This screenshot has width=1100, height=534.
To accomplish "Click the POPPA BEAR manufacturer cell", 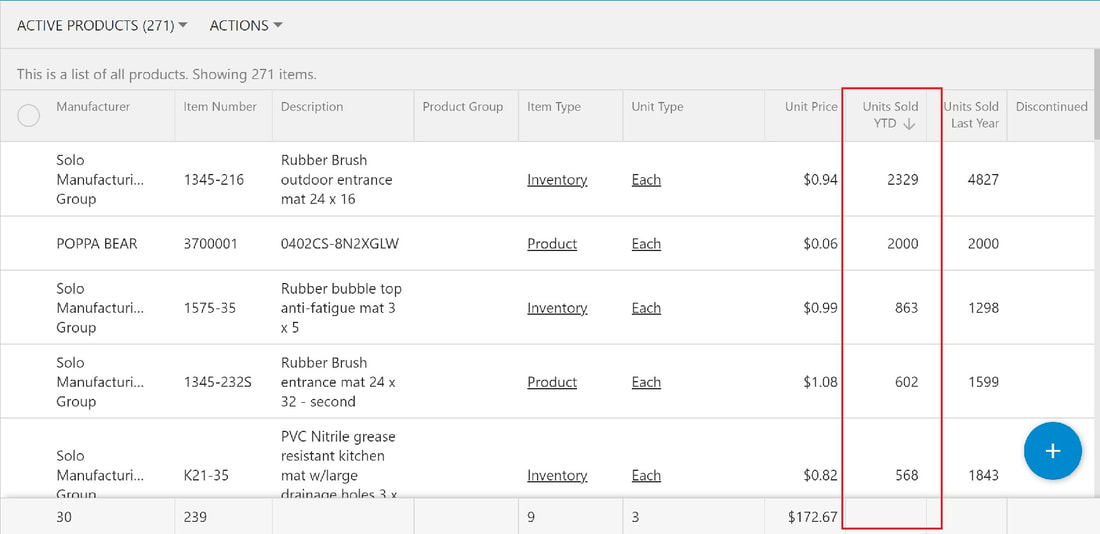I will click(x=97, y=243).
